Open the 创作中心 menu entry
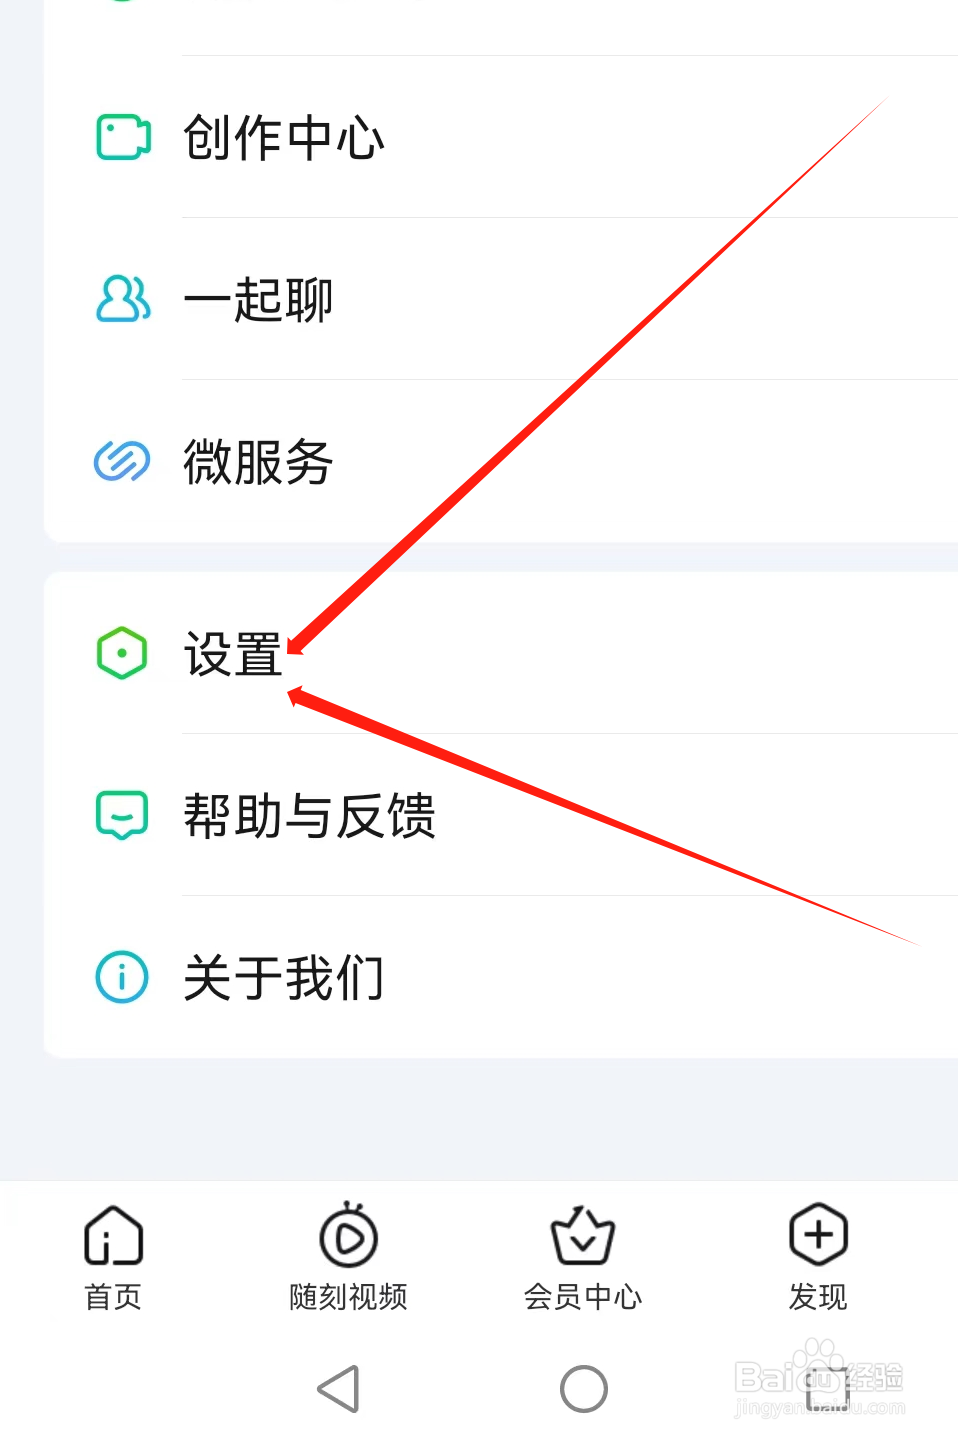958x1440 pixels. (501, 138)
